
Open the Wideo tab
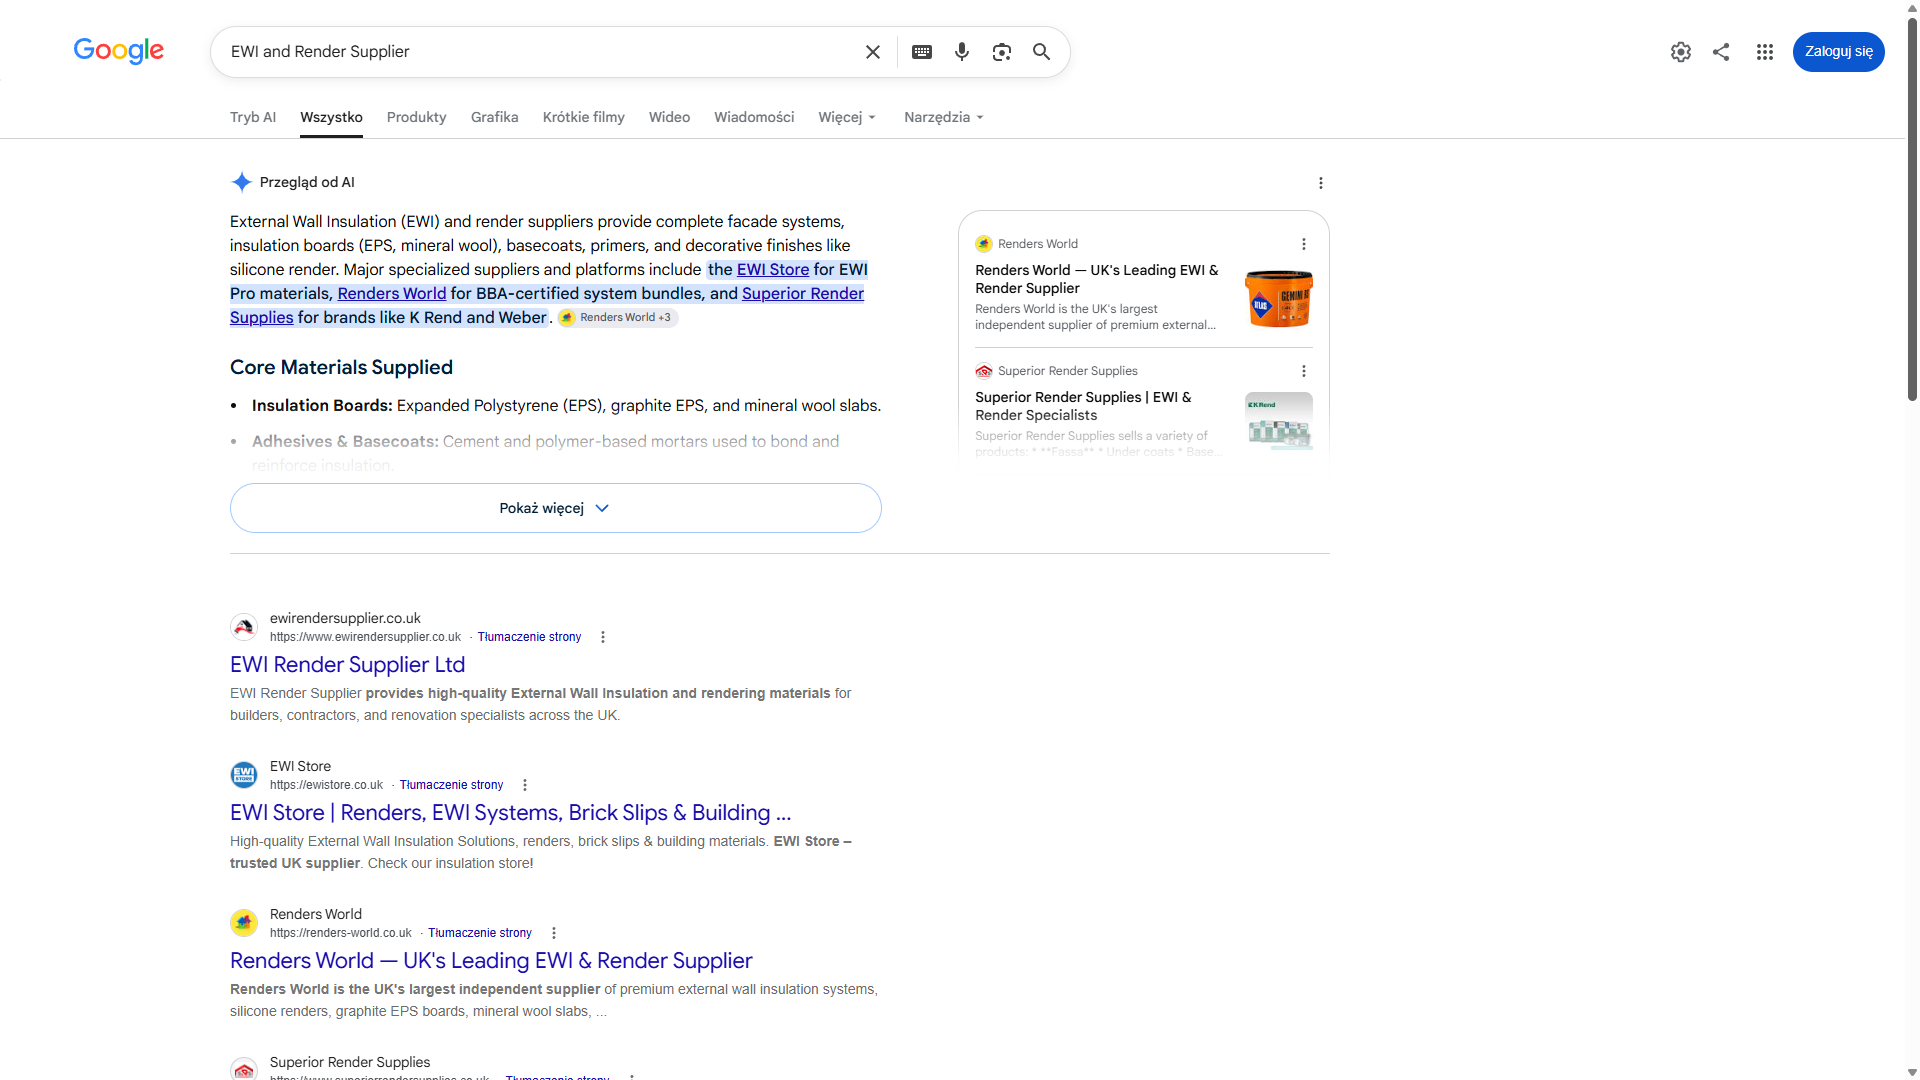(x=670, y=117)
